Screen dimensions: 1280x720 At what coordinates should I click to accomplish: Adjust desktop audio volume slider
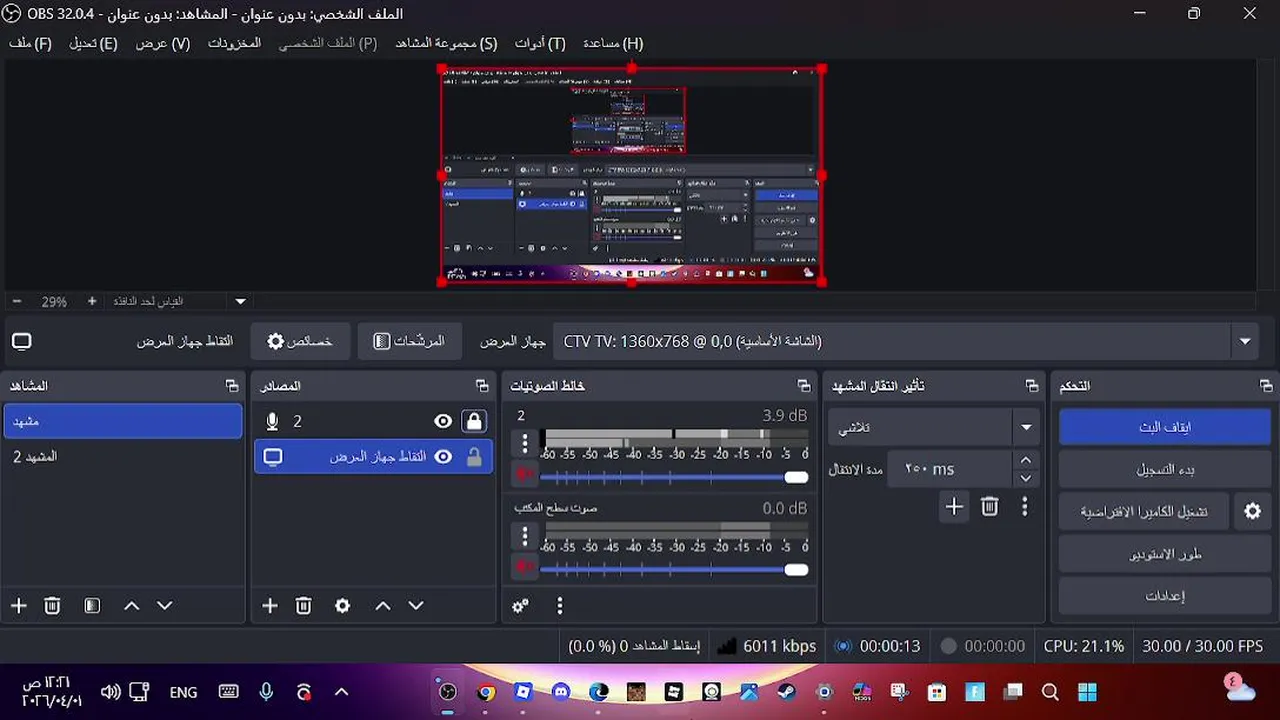coord(673,569)
